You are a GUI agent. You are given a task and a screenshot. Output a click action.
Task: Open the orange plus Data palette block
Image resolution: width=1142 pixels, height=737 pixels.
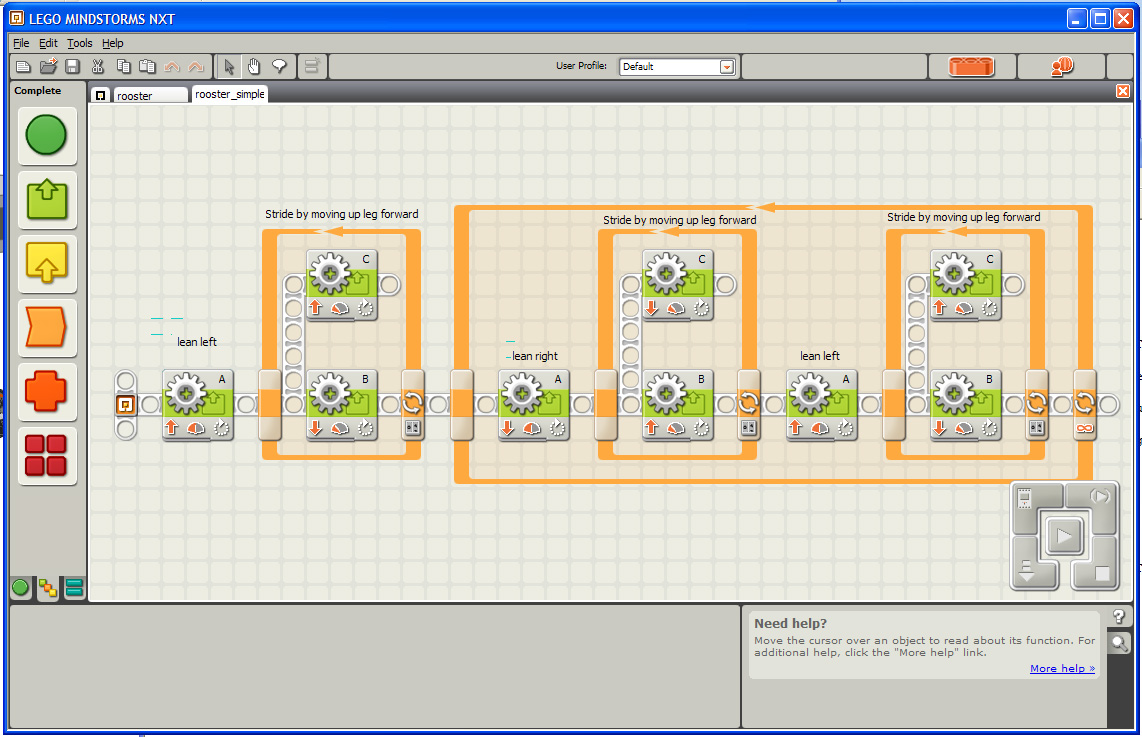click(x=47, y=392)
